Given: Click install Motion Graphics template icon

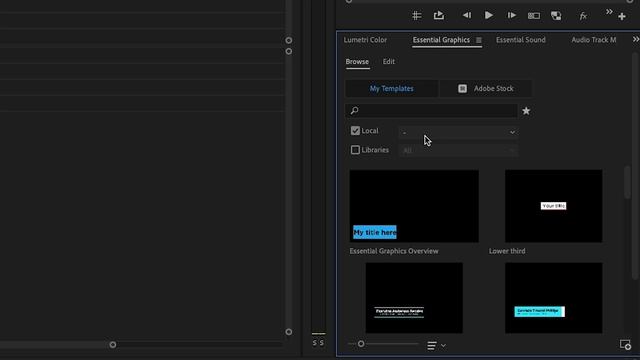Looking at the screenshot, I should click(x=625, y=344).
